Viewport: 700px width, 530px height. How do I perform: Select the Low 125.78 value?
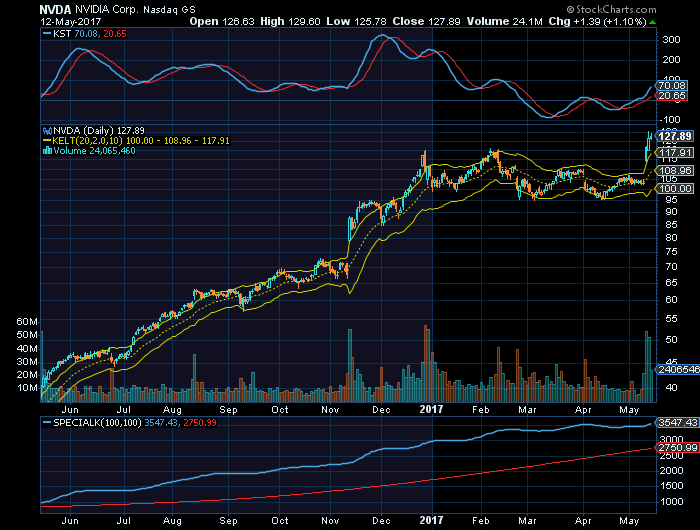pos(357,21)
